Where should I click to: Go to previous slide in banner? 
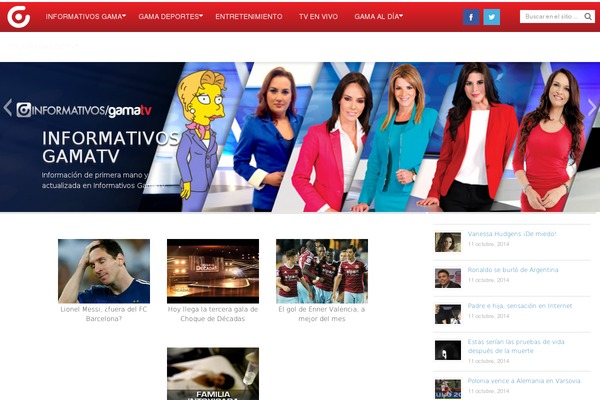pos(8,108)
